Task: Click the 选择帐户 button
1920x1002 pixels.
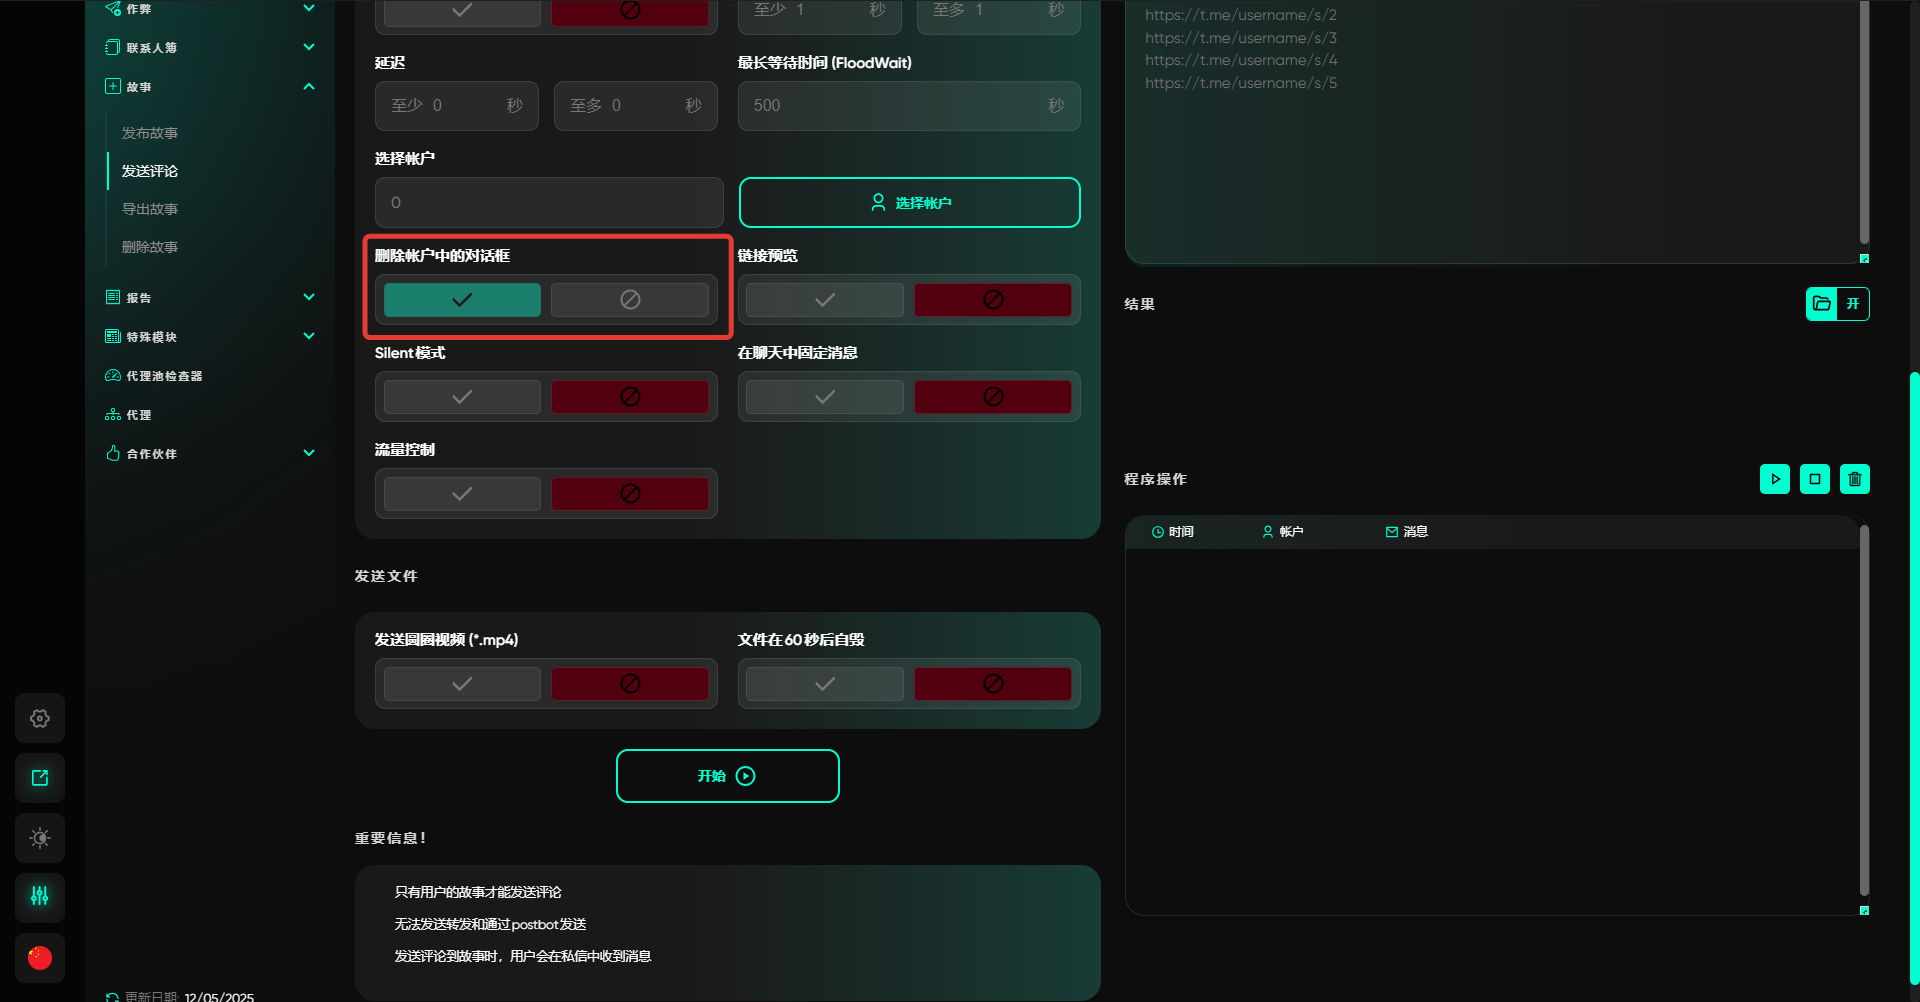Action: point(909,203)
